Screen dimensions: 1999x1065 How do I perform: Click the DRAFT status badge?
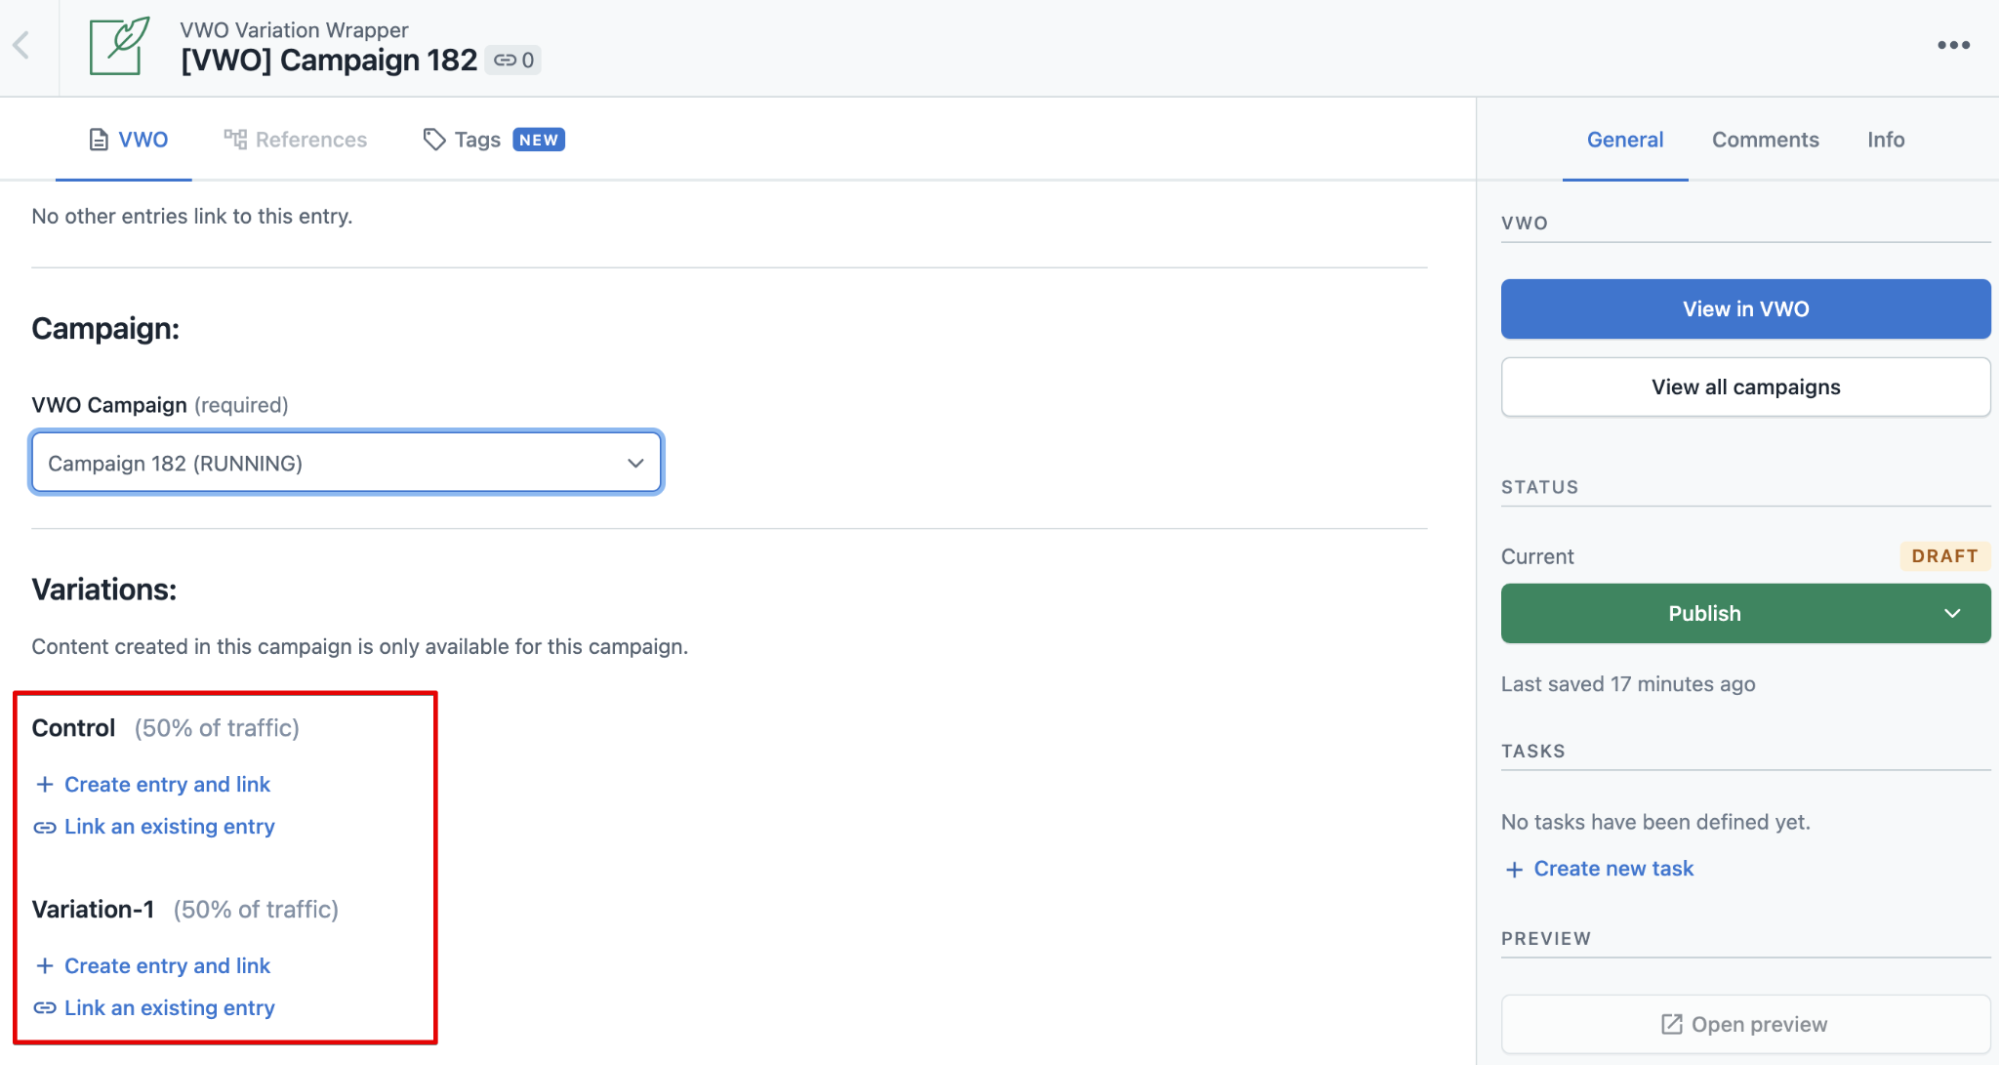click(x=1944, y=556)
